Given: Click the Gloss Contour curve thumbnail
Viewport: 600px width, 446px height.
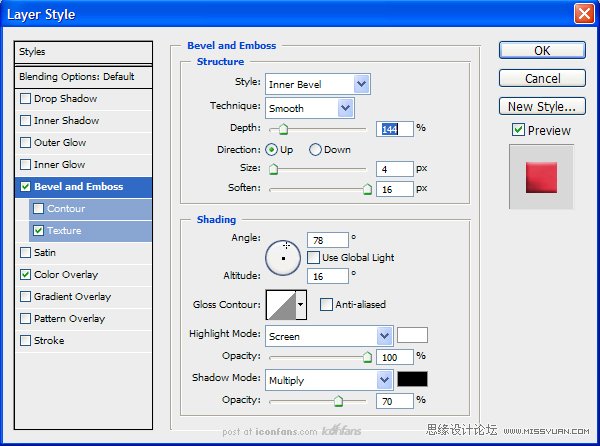Looking at the screenshot, I should tap(282, 305).
